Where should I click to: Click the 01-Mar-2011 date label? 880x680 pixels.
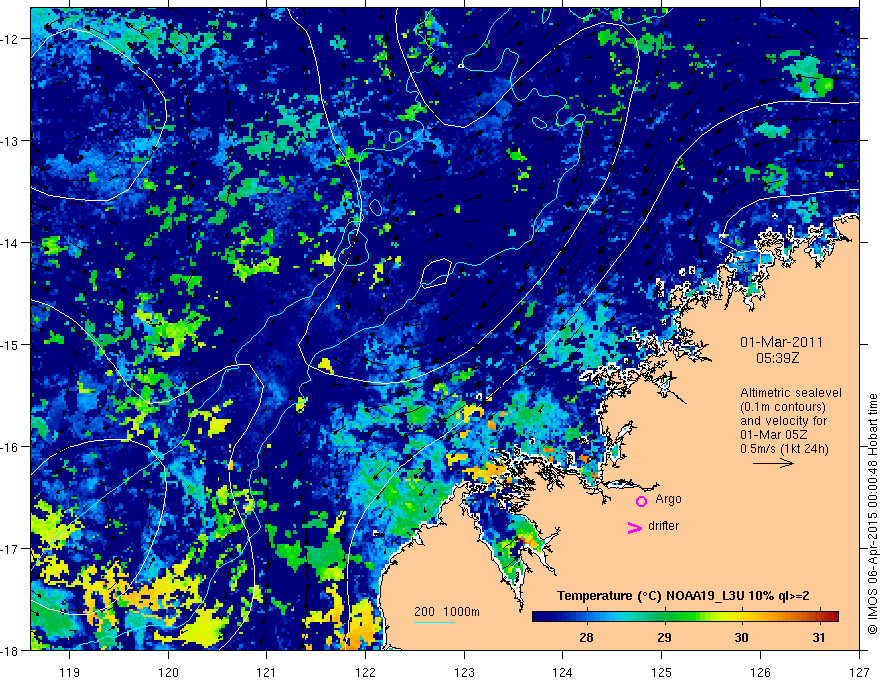tap(781, 342)
